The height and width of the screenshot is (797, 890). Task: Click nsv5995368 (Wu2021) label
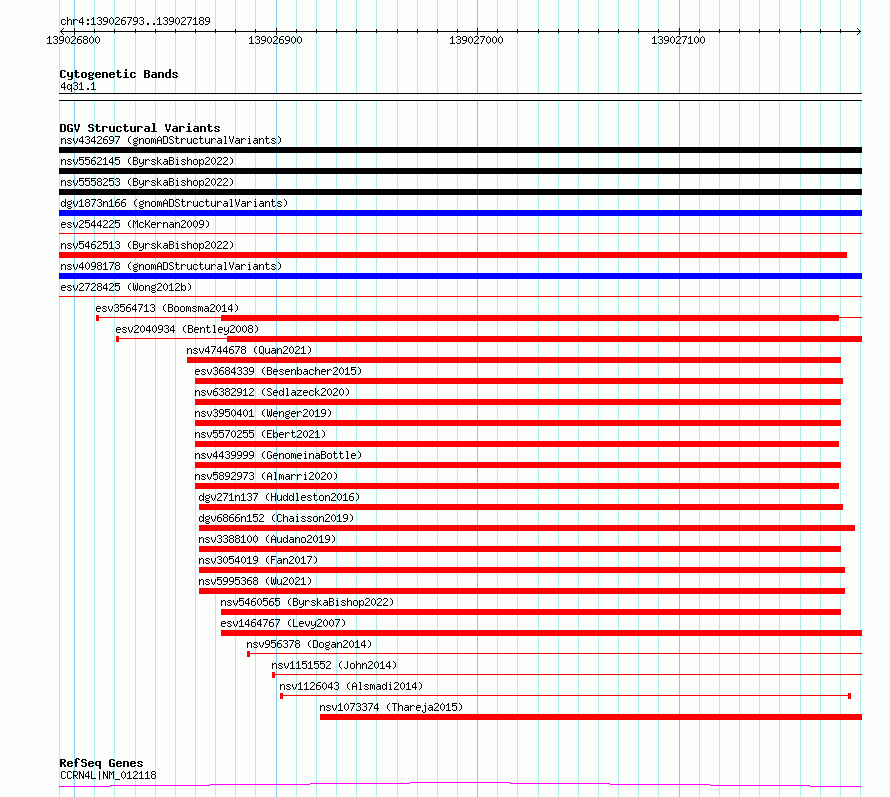click(x=255, y=581)
